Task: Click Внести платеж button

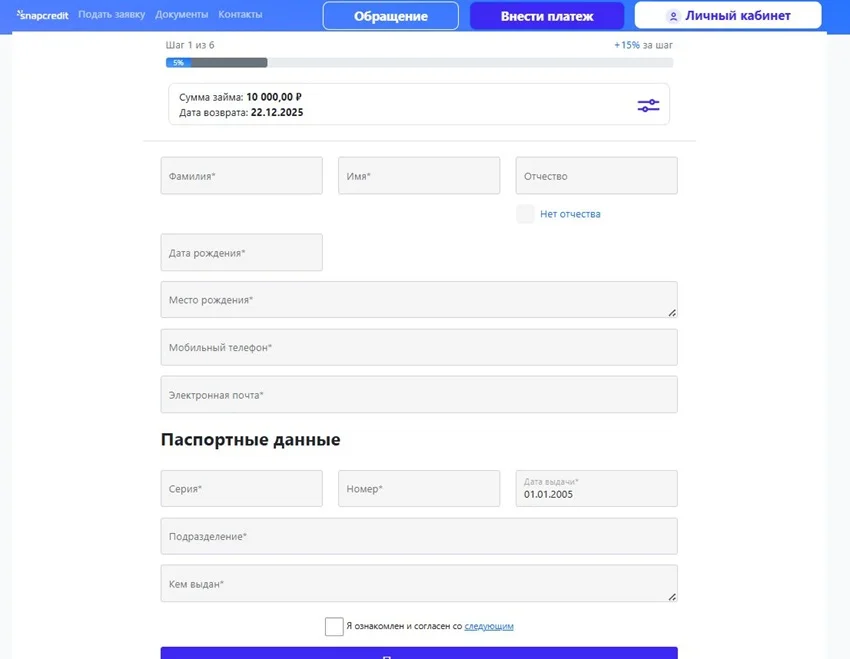Action: pyautogui.click(x=547, y=16)
